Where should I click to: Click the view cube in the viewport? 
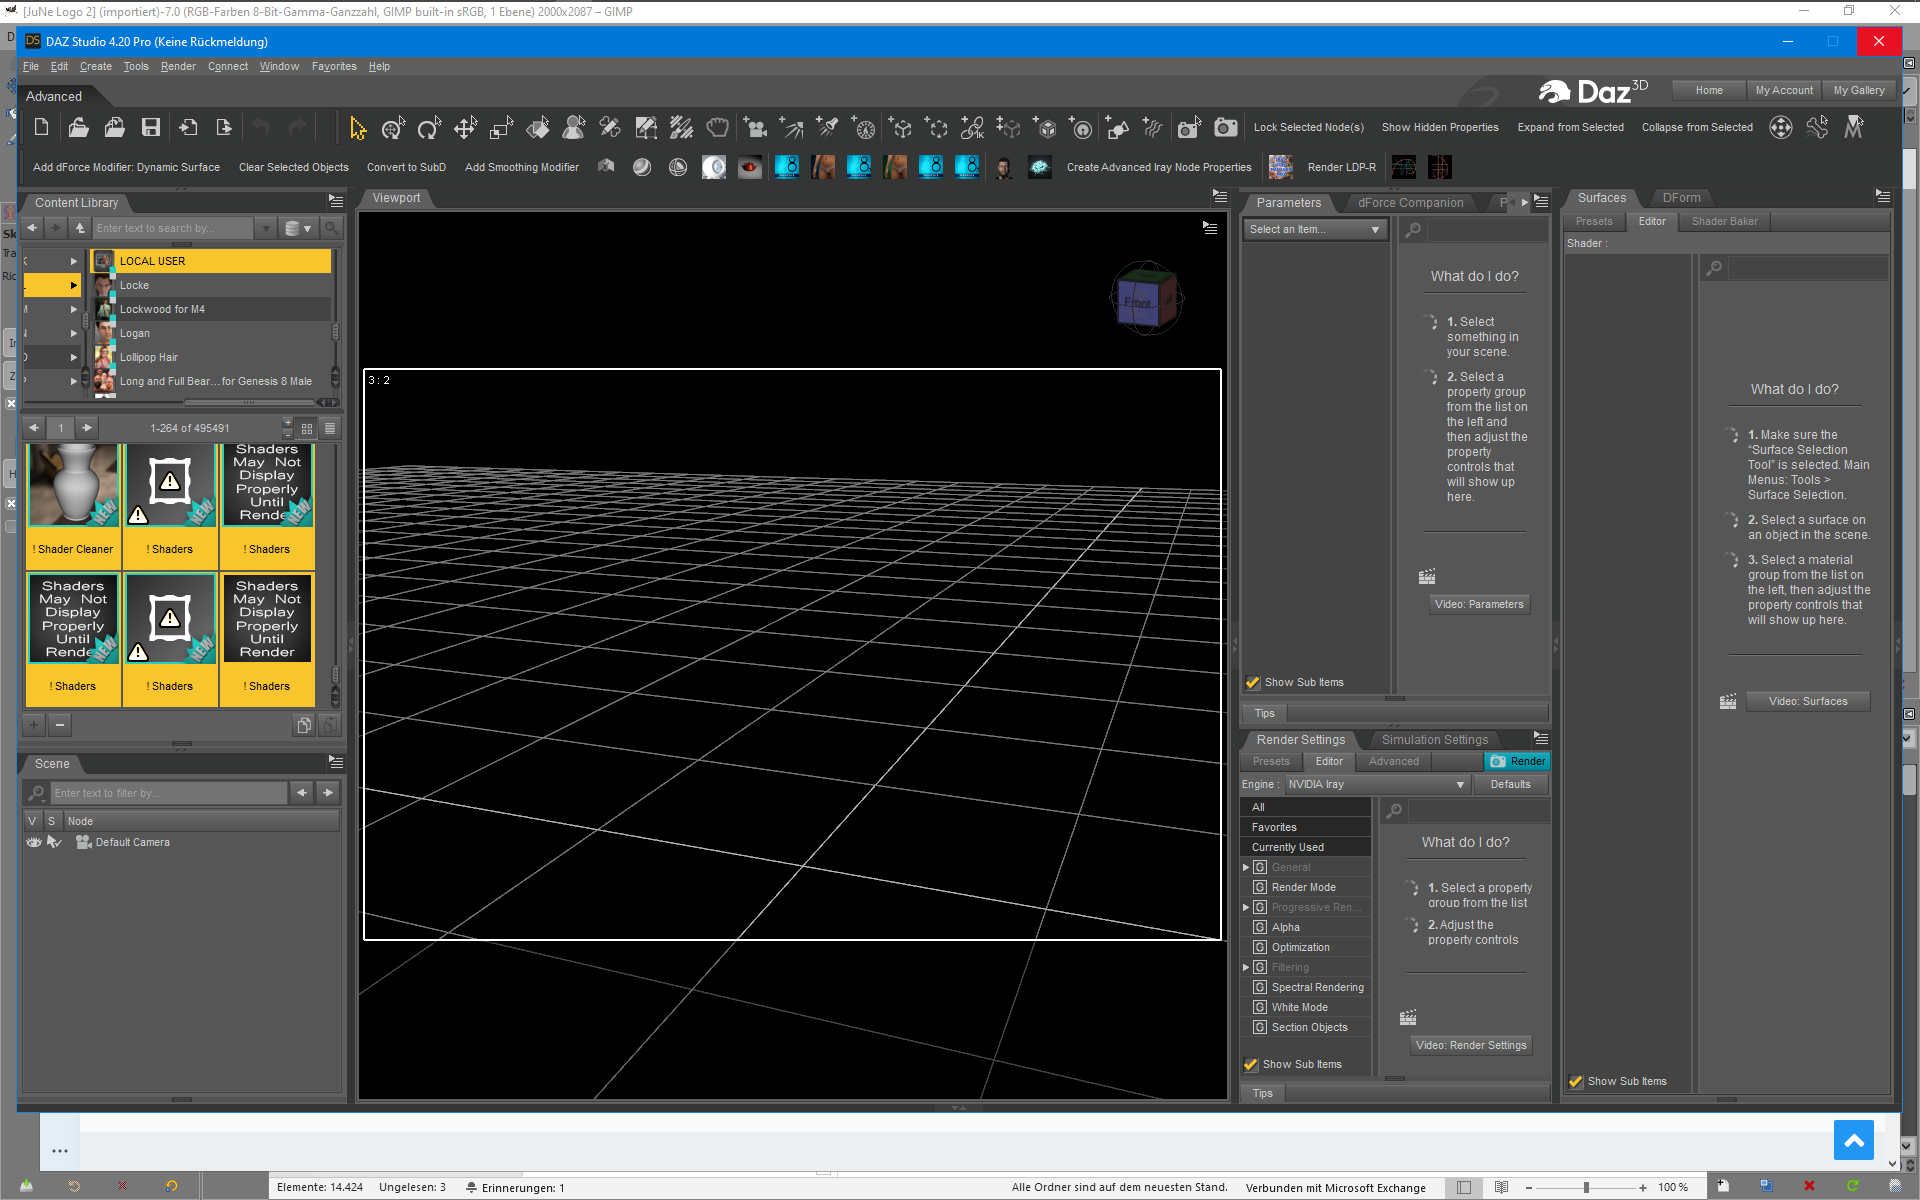coord(1146,298)
